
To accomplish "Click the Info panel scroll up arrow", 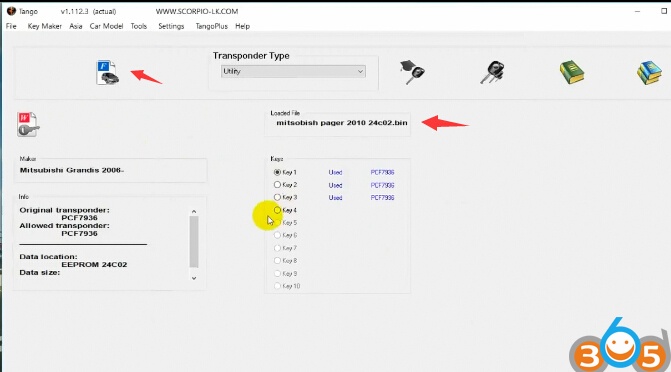I will coord(194,211).
